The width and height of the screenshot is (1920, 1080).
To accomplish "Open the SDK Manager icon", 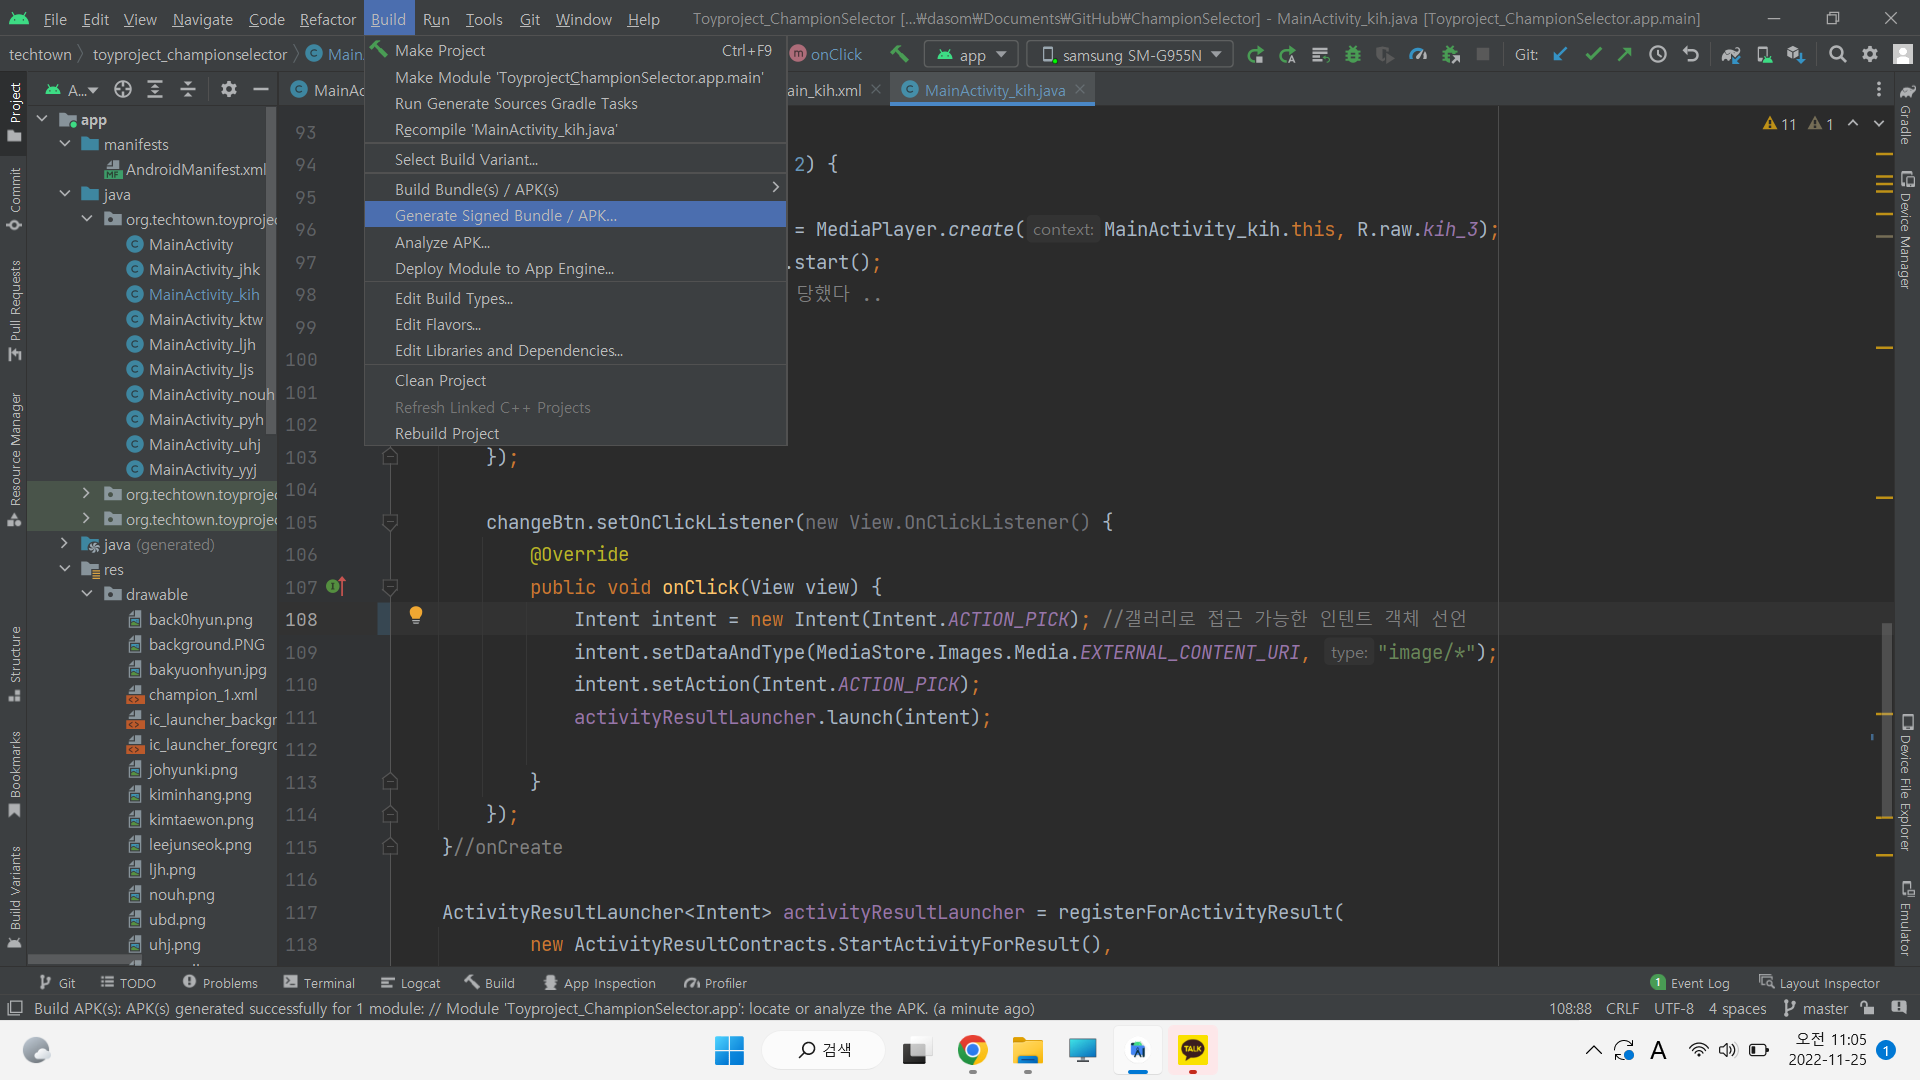I will [1796, 54].
